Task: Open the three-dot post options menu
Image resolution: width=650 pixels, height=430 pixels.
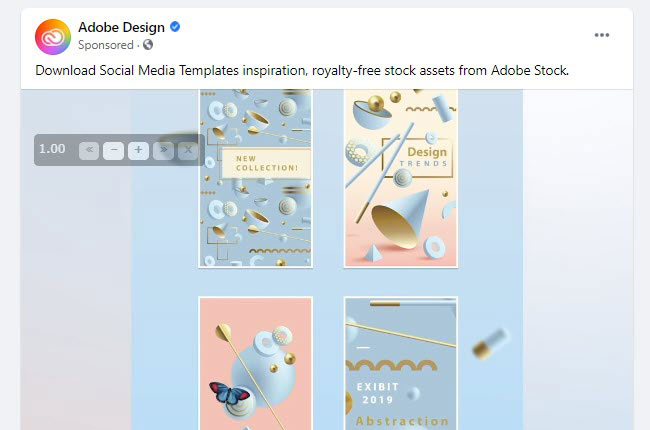Action: 601,35
